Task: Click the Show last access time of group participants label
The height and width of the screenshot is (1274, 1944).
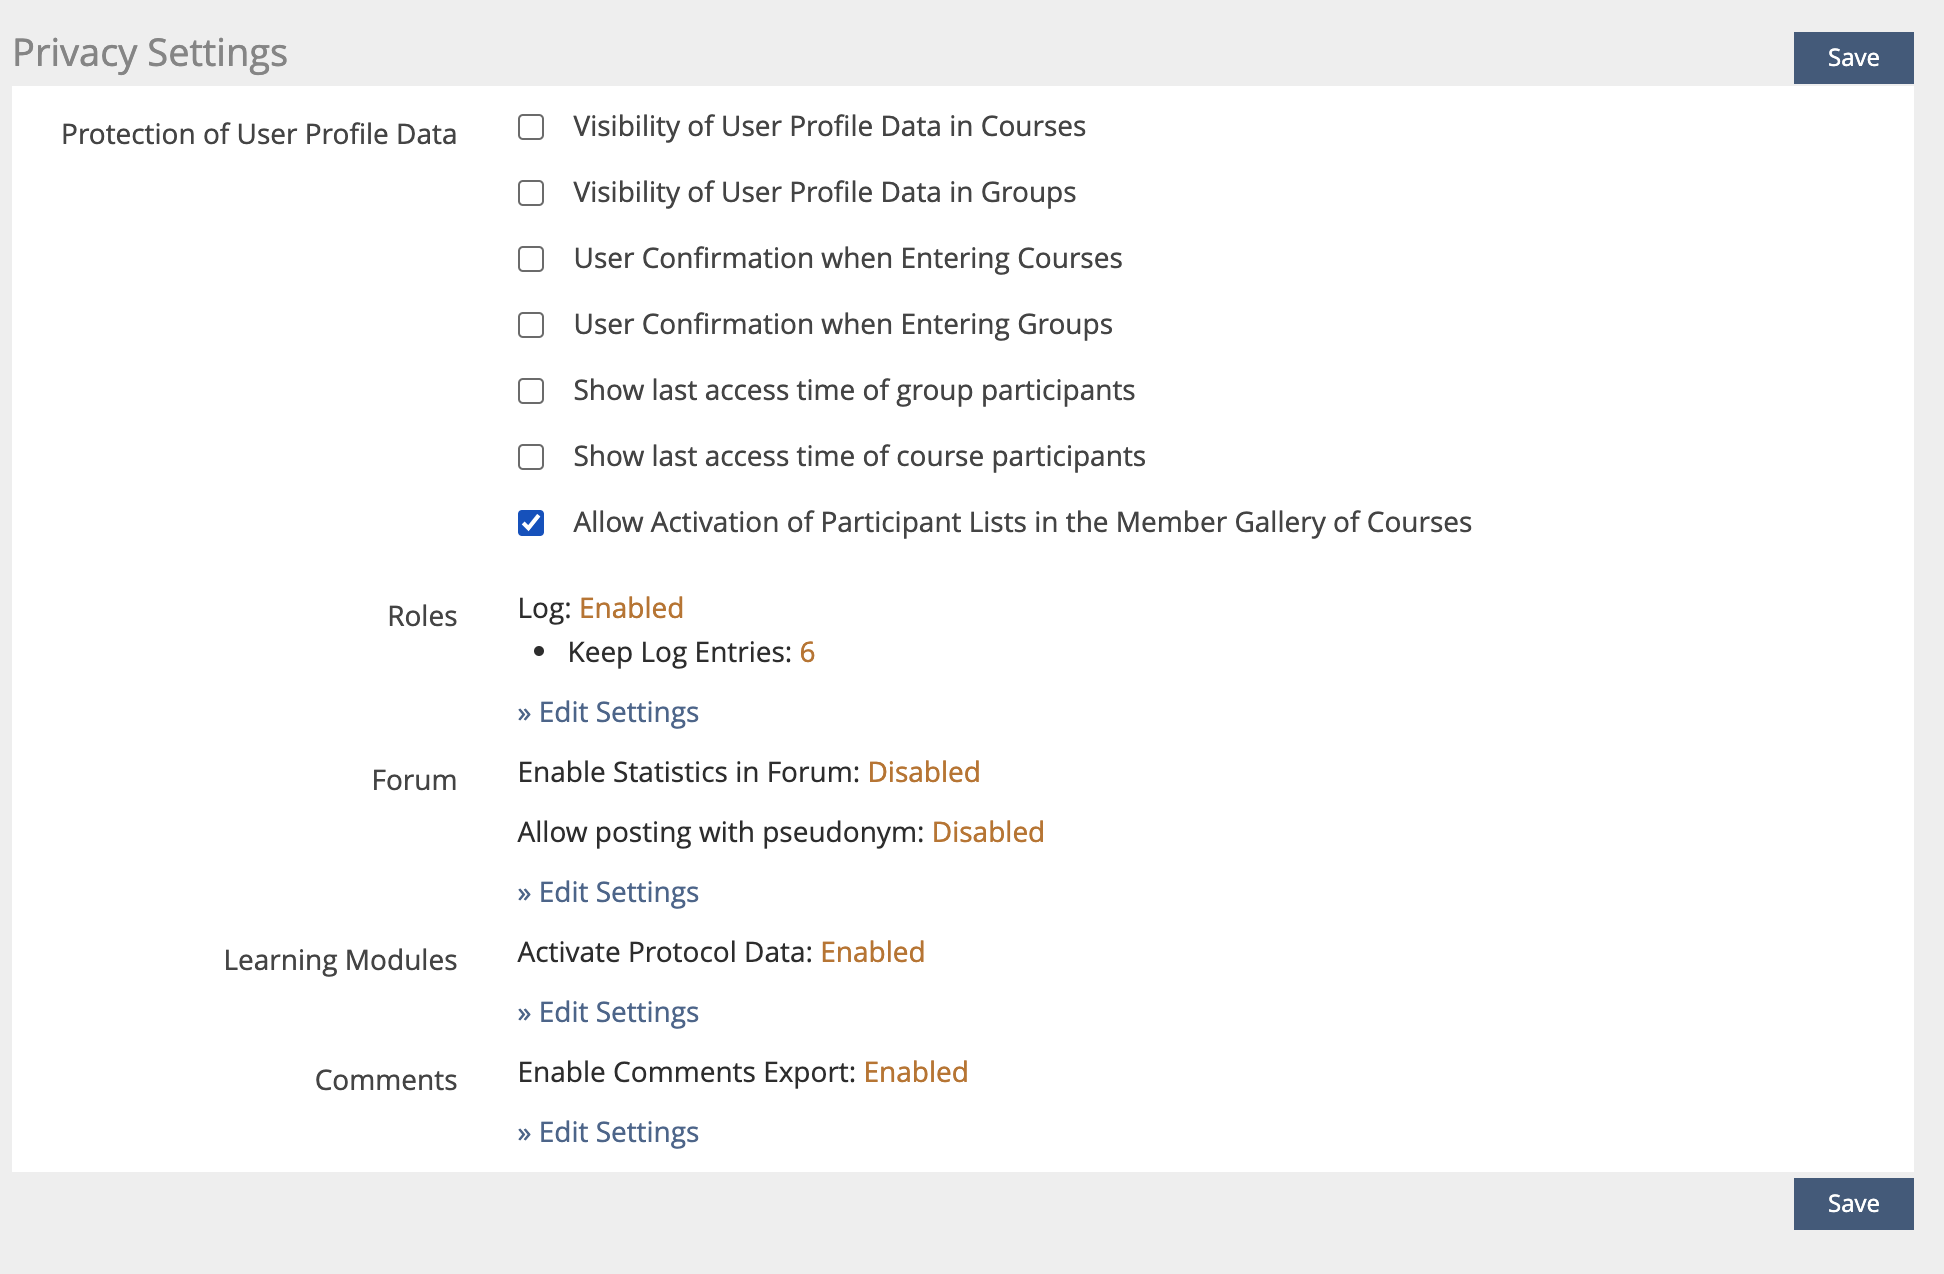Action: click(x=853, y=390)
